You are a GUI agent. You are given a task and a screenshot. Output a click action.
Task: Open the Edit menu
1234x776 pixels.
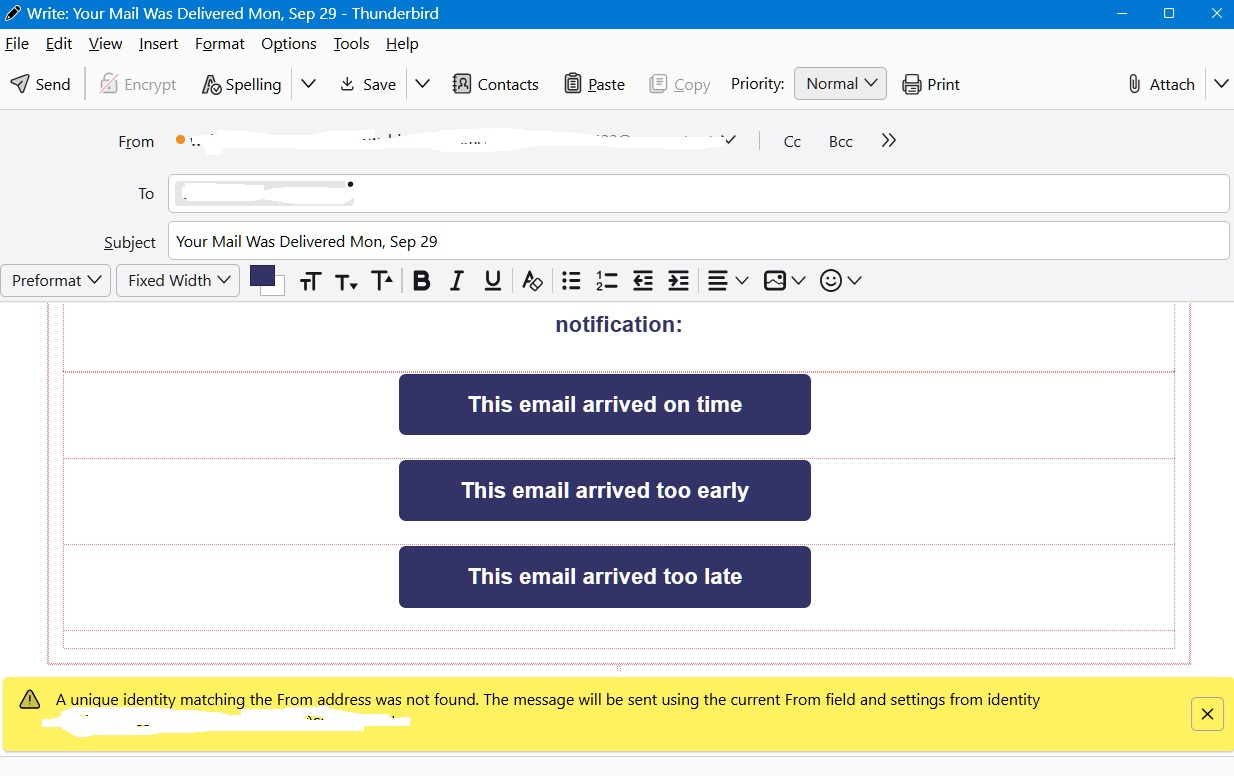click(59, 44)
